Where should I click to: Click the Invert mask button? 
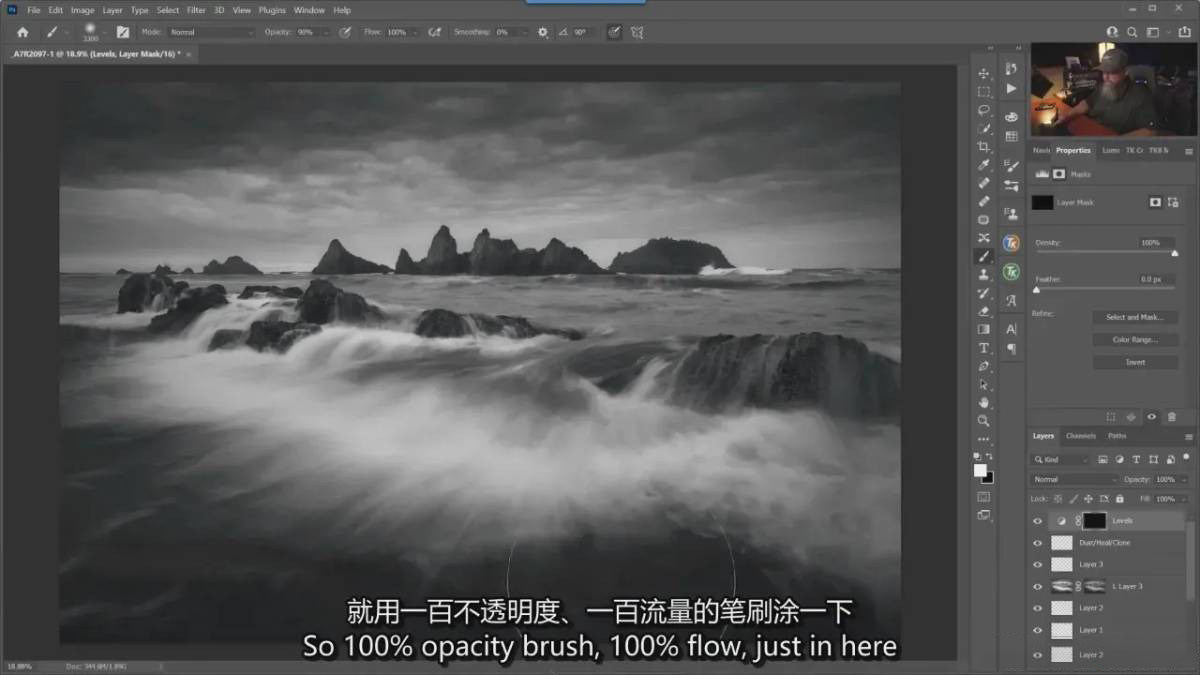pos(1134,362)
